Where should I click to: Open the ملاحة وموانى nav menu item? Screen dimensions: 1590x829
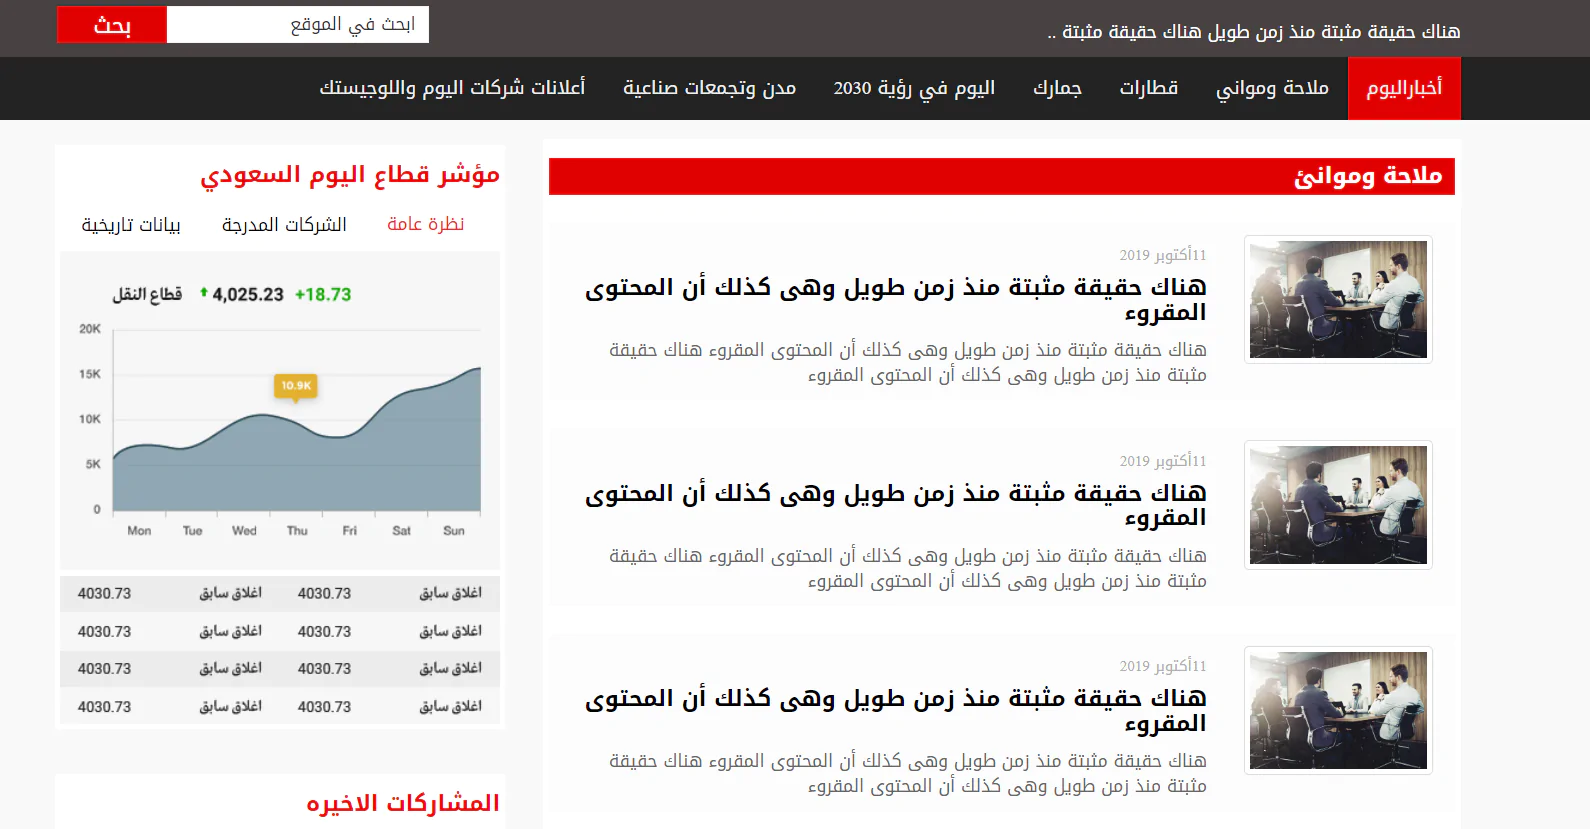(1272, 89)
